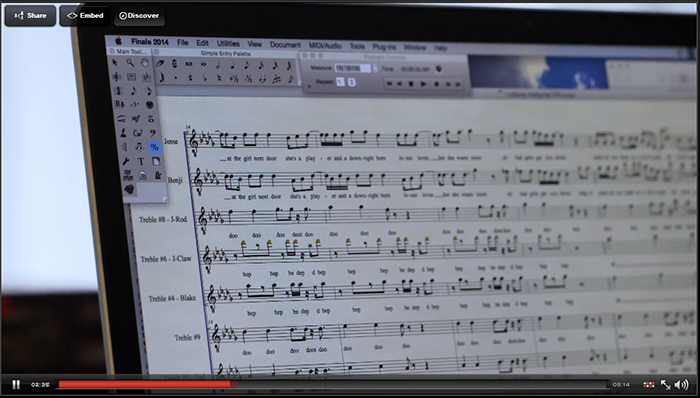Click the Discover button
This screenshot has height=398, width=700.
pos(139,16)
